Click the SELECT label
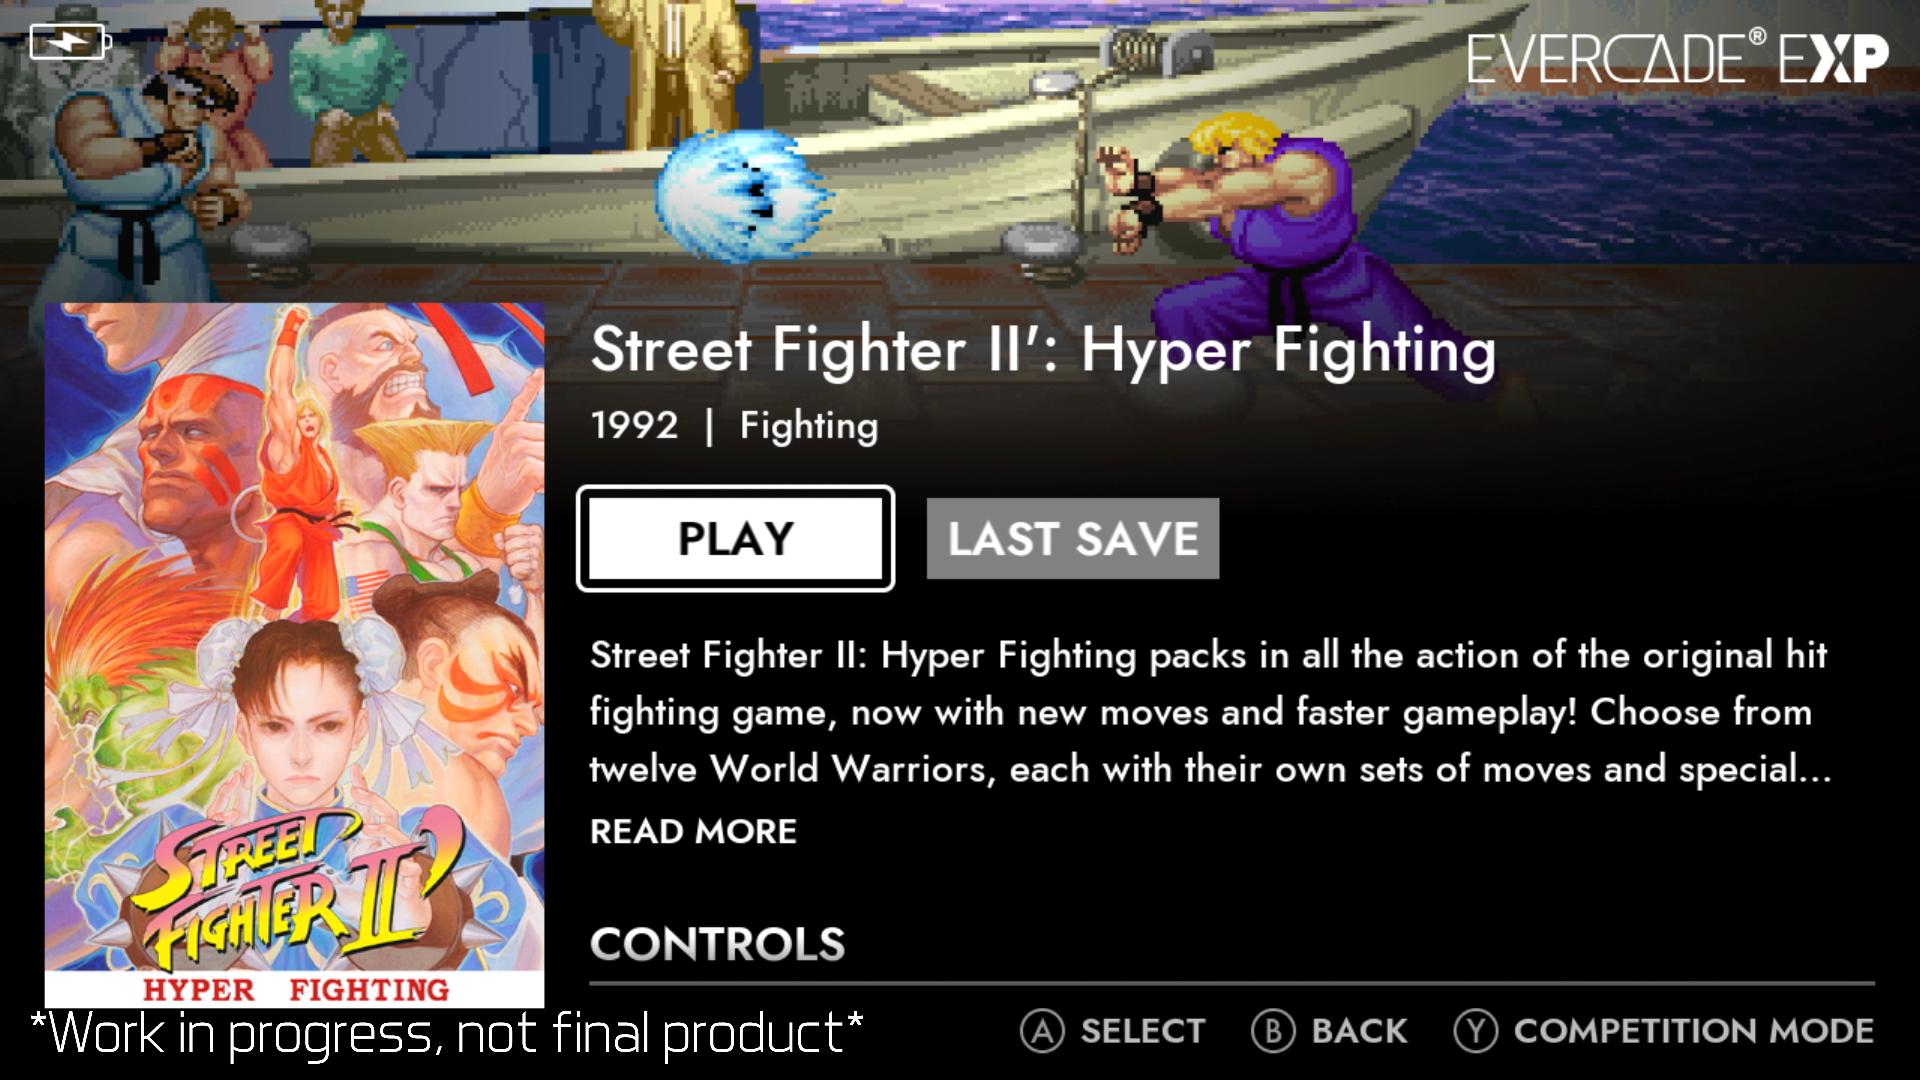1920x1080 pixels. (x=1142, y=1031)
